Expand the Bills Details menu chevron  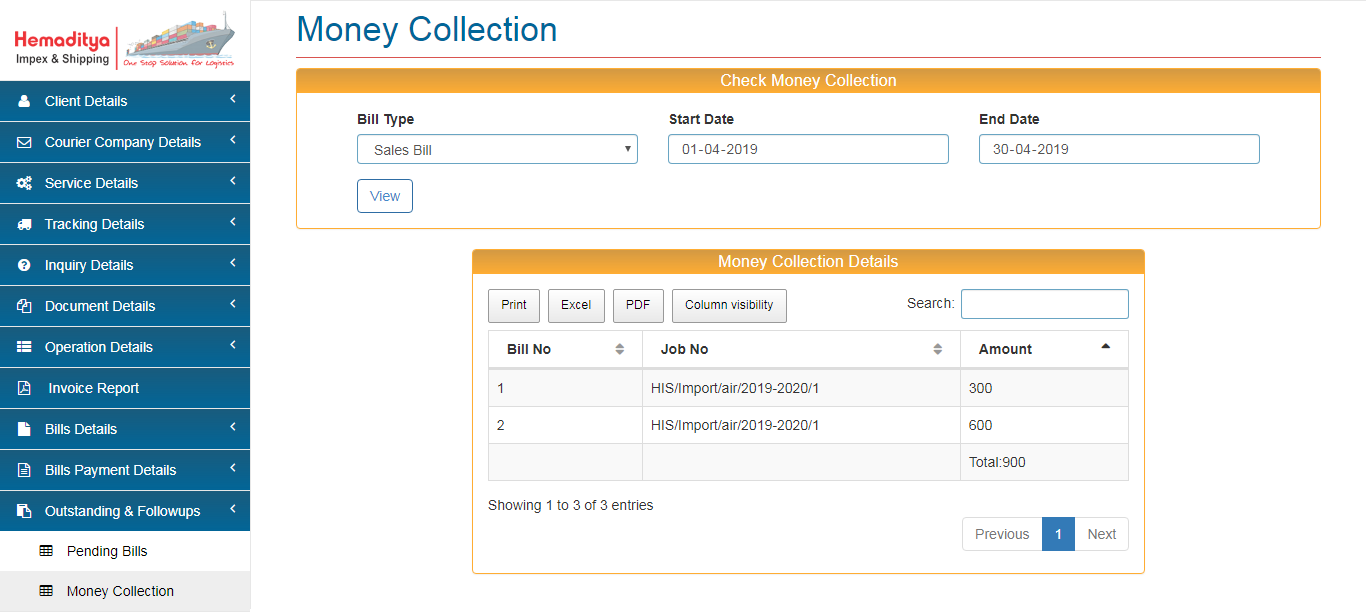tap(232, 427)
